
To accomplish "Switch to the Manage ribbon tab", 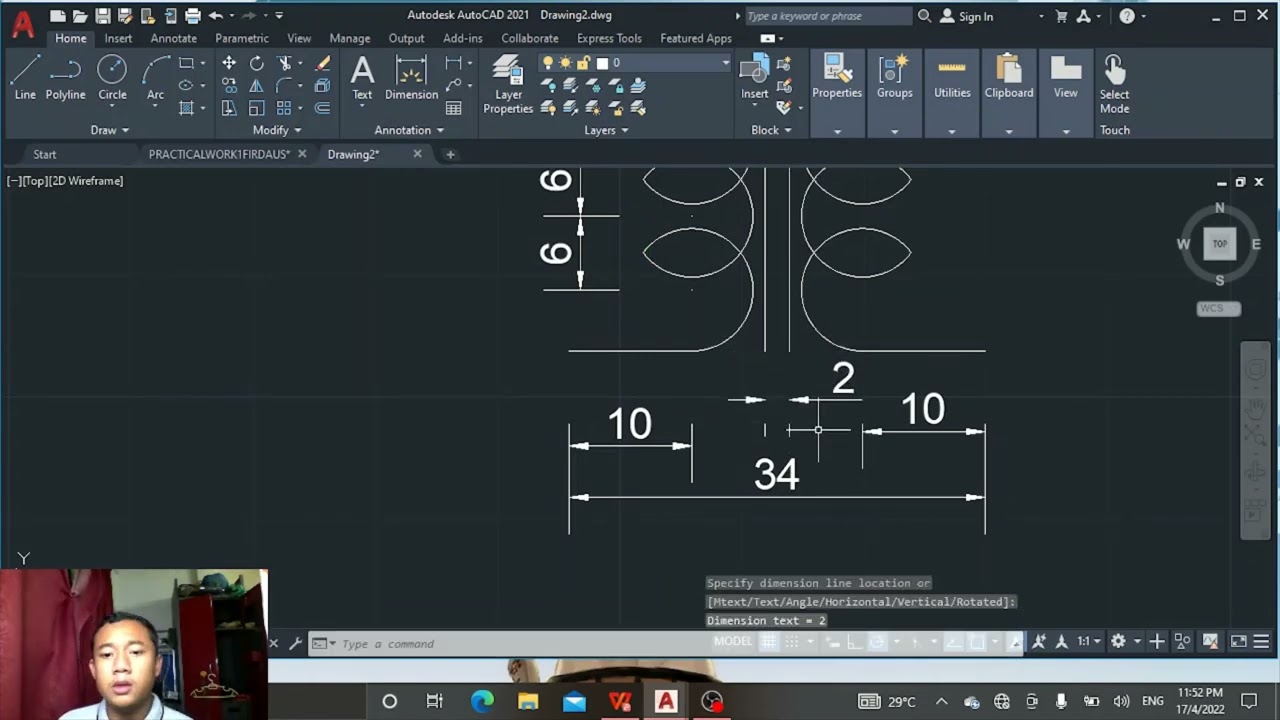I will [350, 38].
